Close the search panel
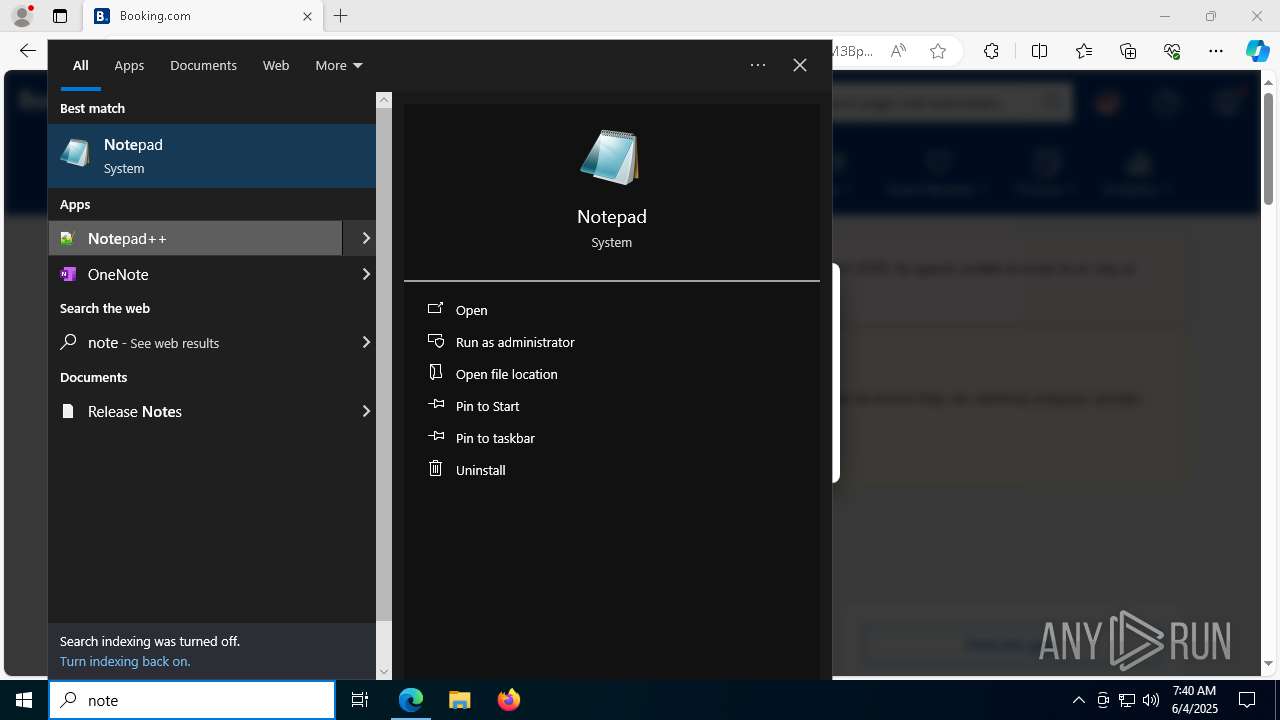 pos(800,65)
